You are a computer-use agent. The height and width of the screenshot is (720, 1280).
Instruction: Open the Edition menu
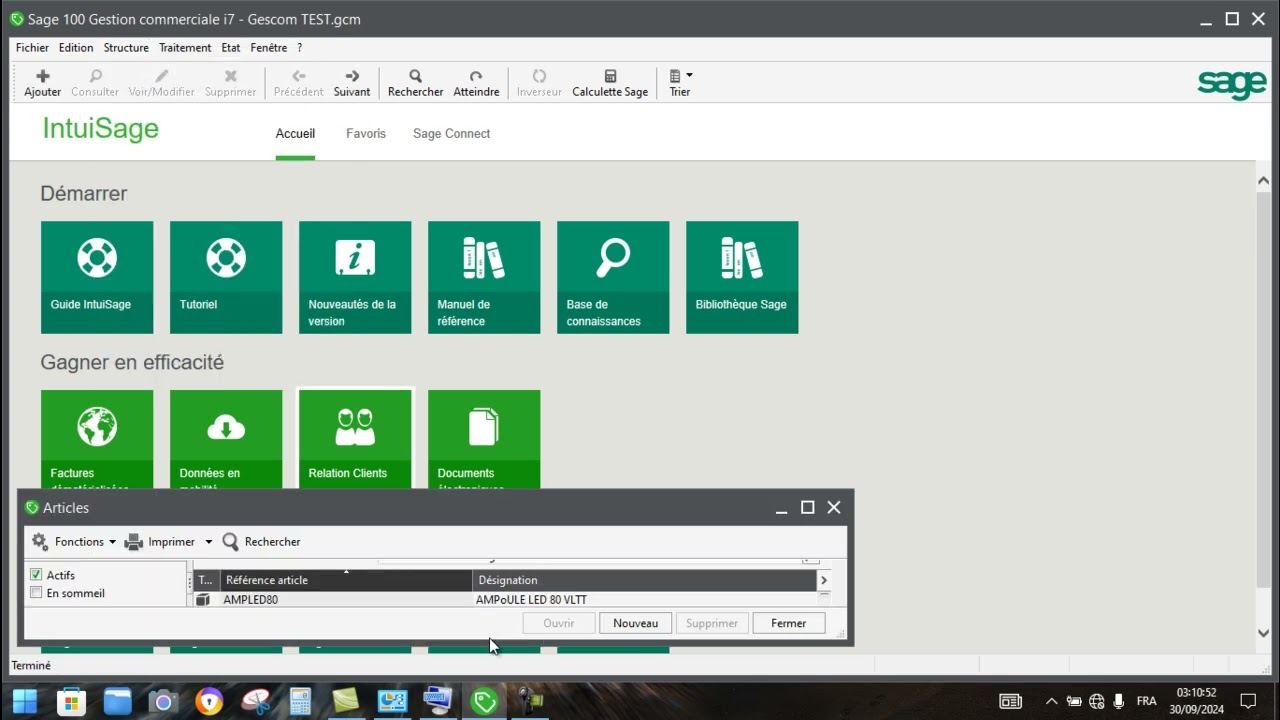(x=76, y=48)
